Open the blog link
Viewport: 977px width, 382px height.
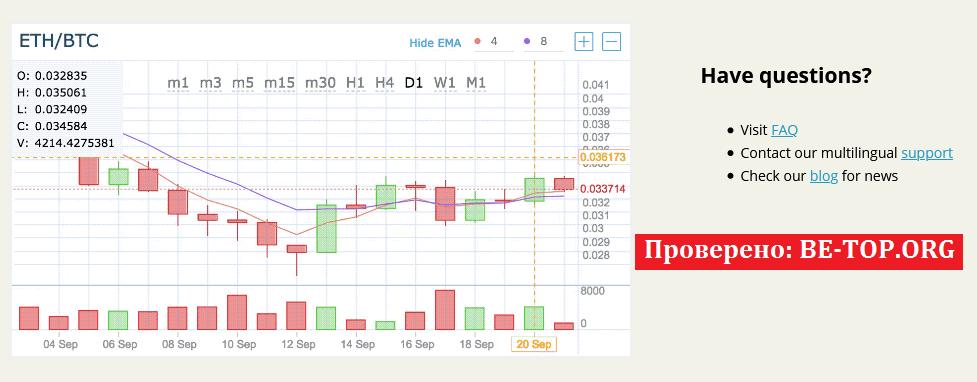point(824,176)
